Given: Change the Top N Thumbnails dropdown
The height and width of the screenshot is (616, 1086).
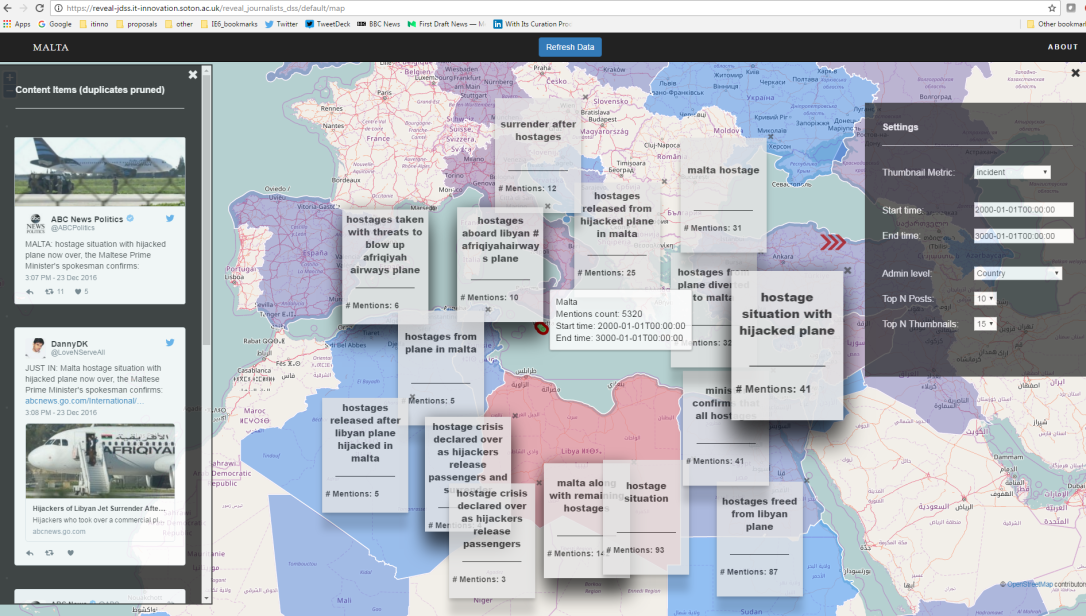Looking at the screenshot, I should pos(985,324).
